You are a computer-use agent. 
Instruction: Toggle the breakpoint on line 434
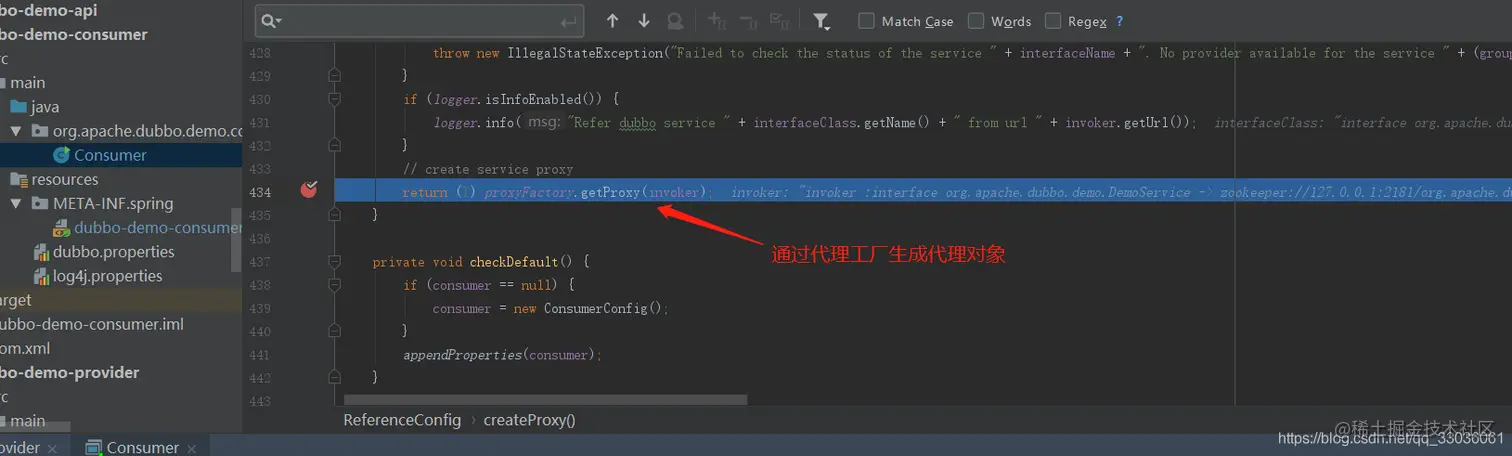point(309,189)
